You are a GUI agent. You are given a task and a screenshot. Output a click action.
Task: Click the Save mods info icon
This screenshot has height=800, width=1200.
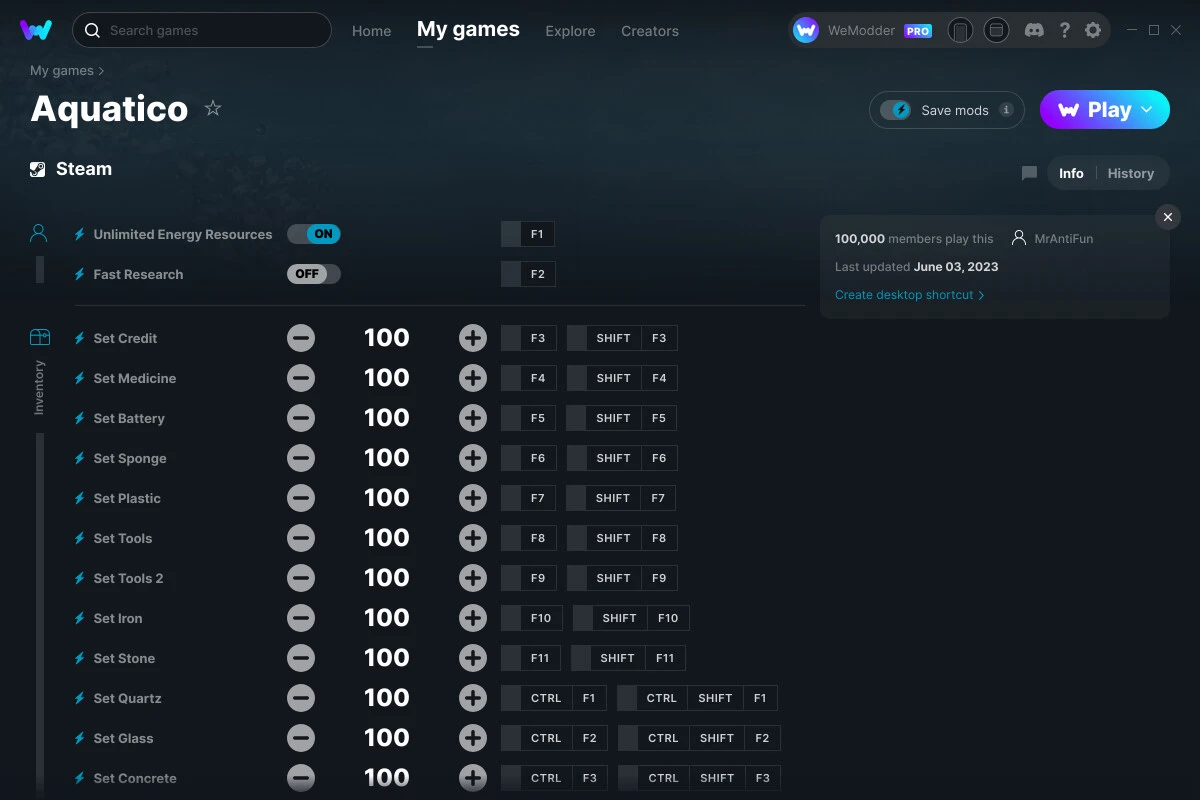[x=1006, y=110]
